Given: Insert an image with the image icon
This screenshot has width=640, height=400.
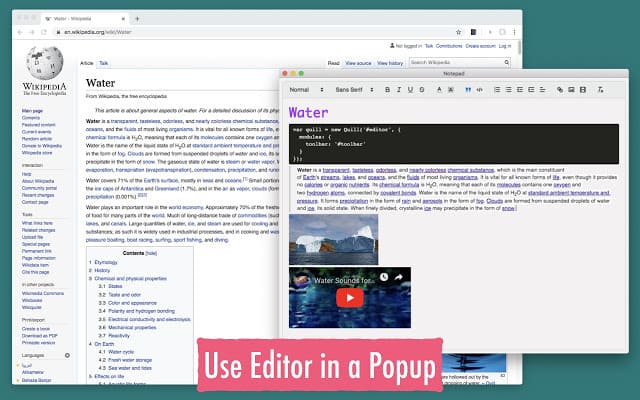Looking at the screenshot, I should pos(571,90).
